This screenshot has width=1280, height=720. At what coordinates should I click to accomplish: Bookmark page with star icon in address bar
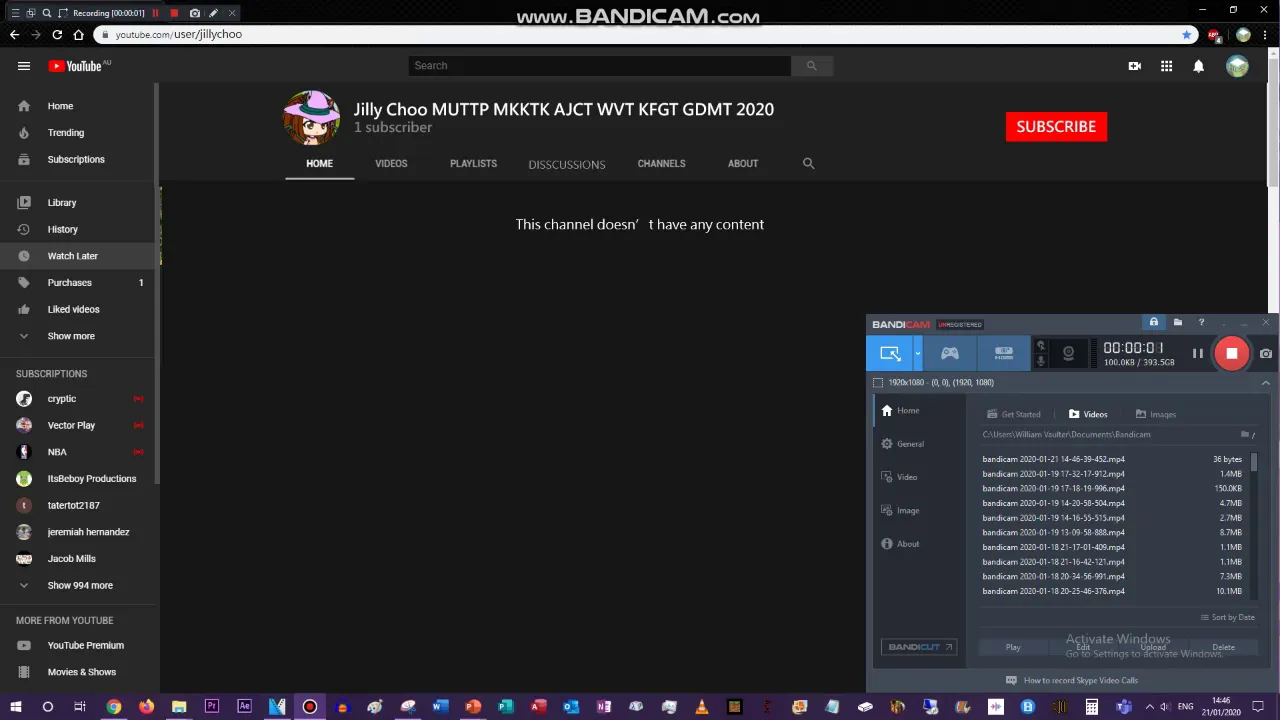coord(1187,34)
